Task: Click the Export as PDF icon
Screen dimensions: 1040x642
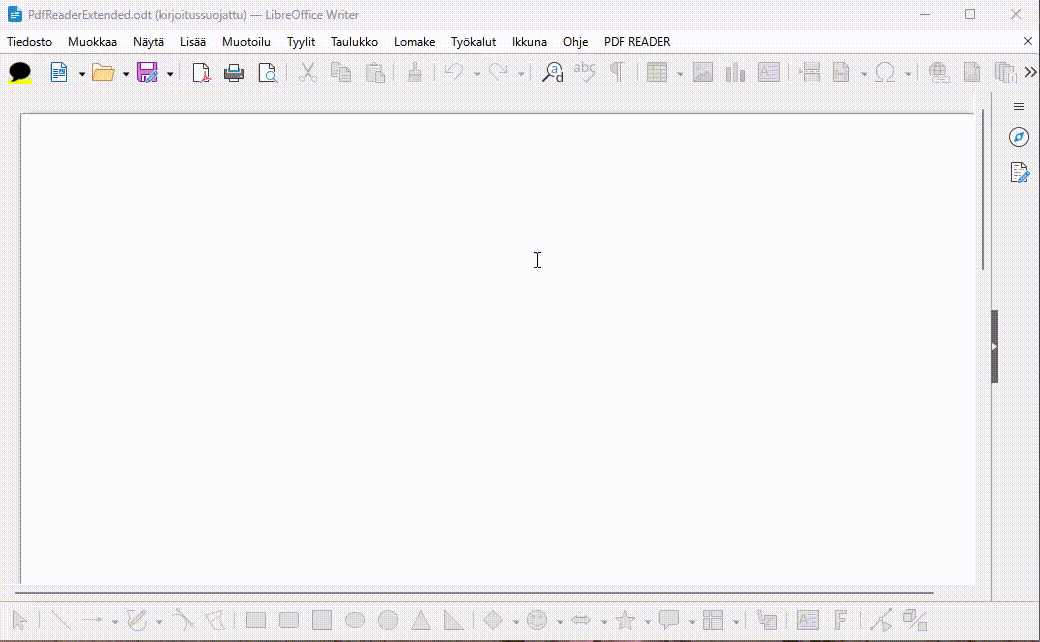Action: coord(201,72)
